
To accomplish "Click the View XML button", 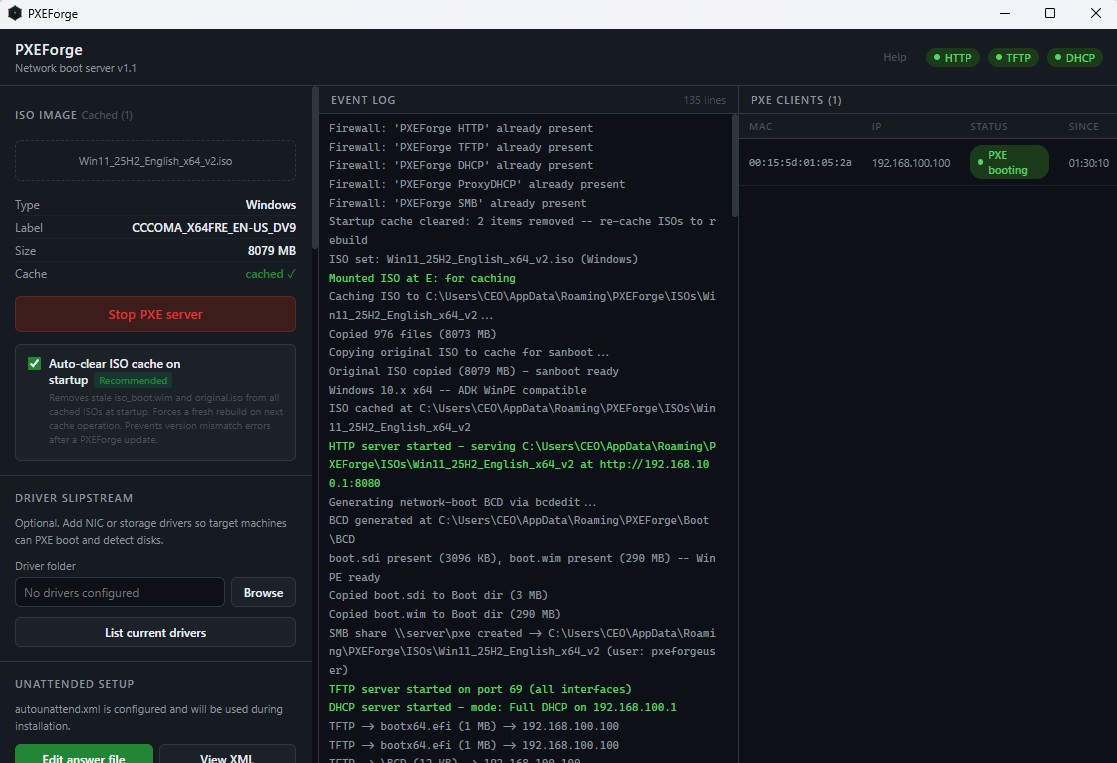I will point(227,754).
